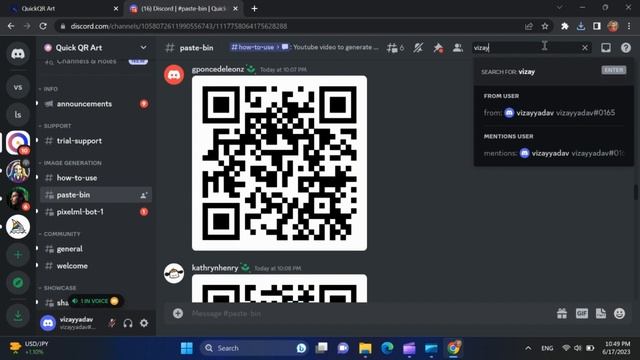Open Discord home direct messages icon

[18, 53]
